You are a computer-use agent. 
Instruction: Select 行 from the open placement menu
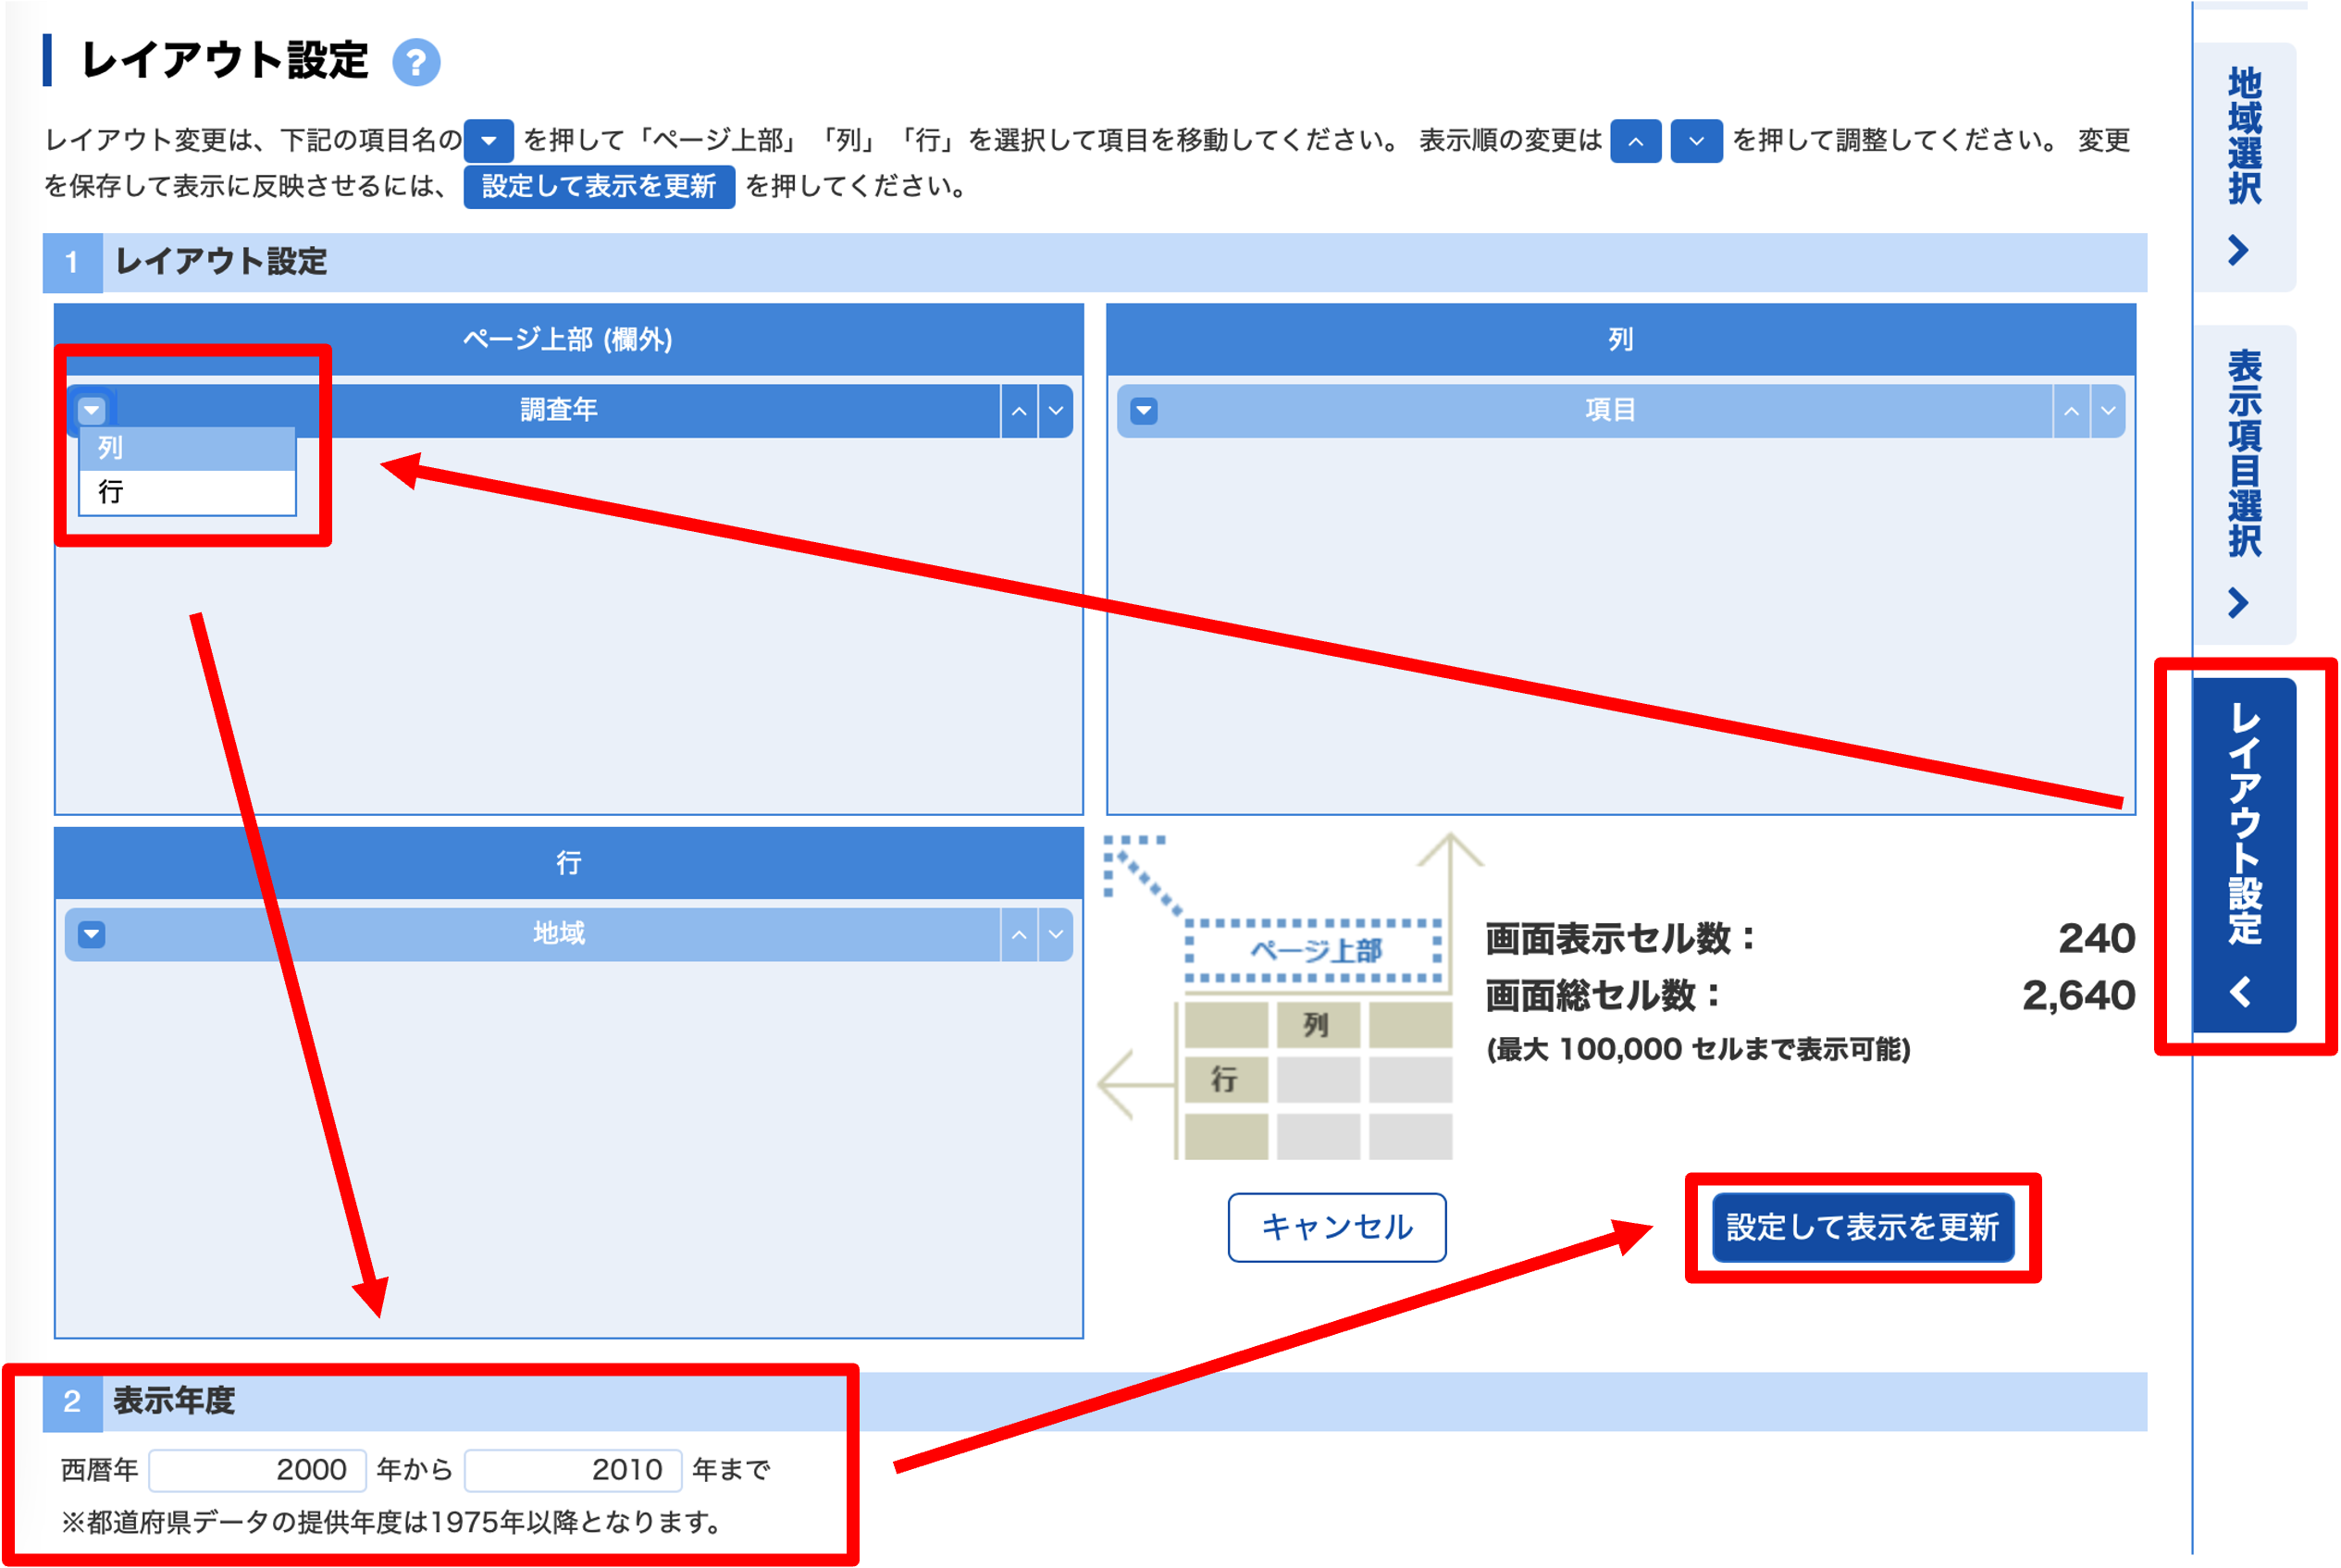[186, 491]
